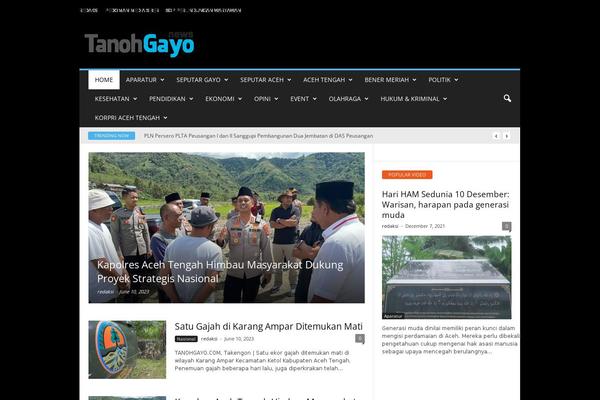This screenshot has height=400, width=600.
Task: Click excerpt text starting TANOHGAYO.COM, Takengon
Action: coord(262,360)
